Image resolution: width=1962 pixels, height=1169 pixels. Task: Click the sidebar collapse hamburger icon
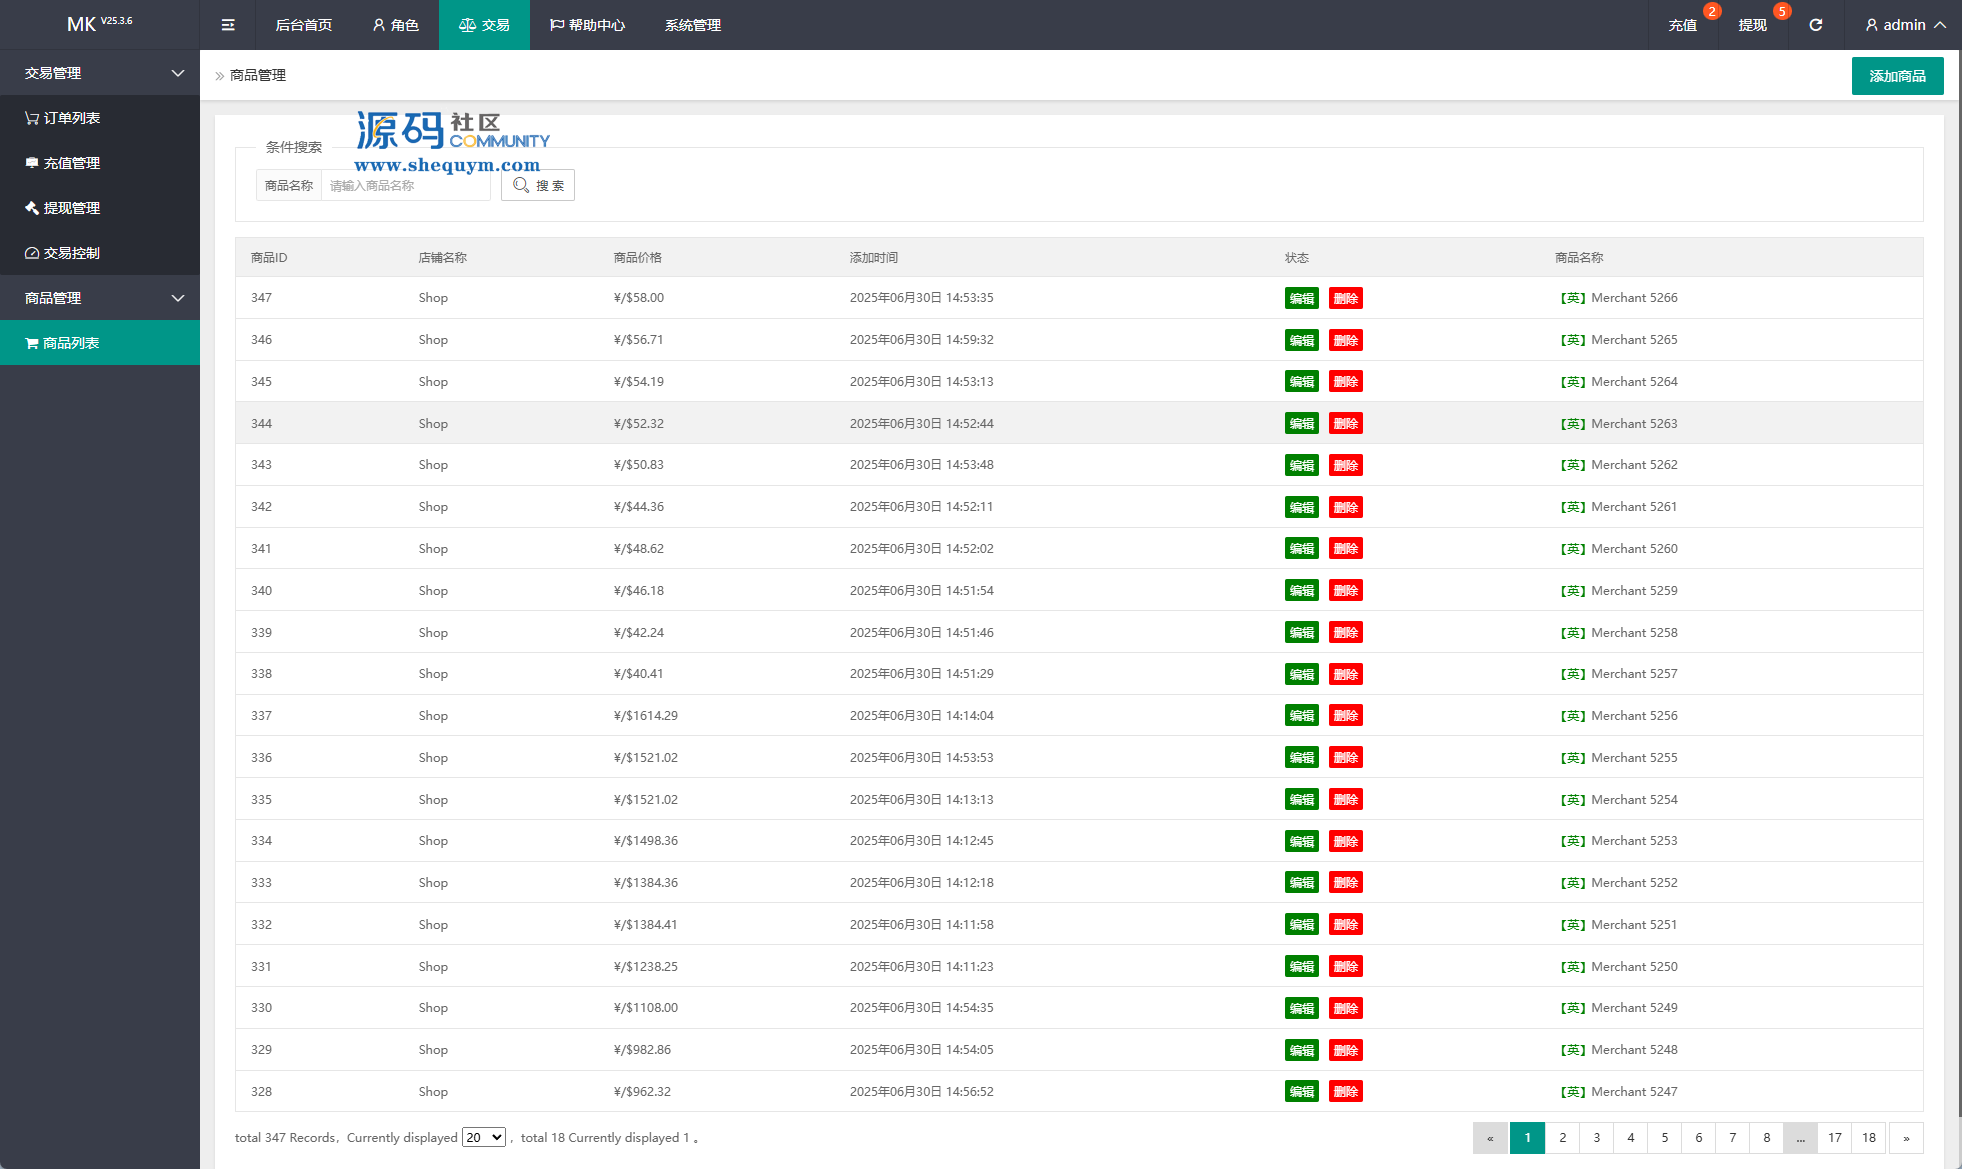[228, 25]
